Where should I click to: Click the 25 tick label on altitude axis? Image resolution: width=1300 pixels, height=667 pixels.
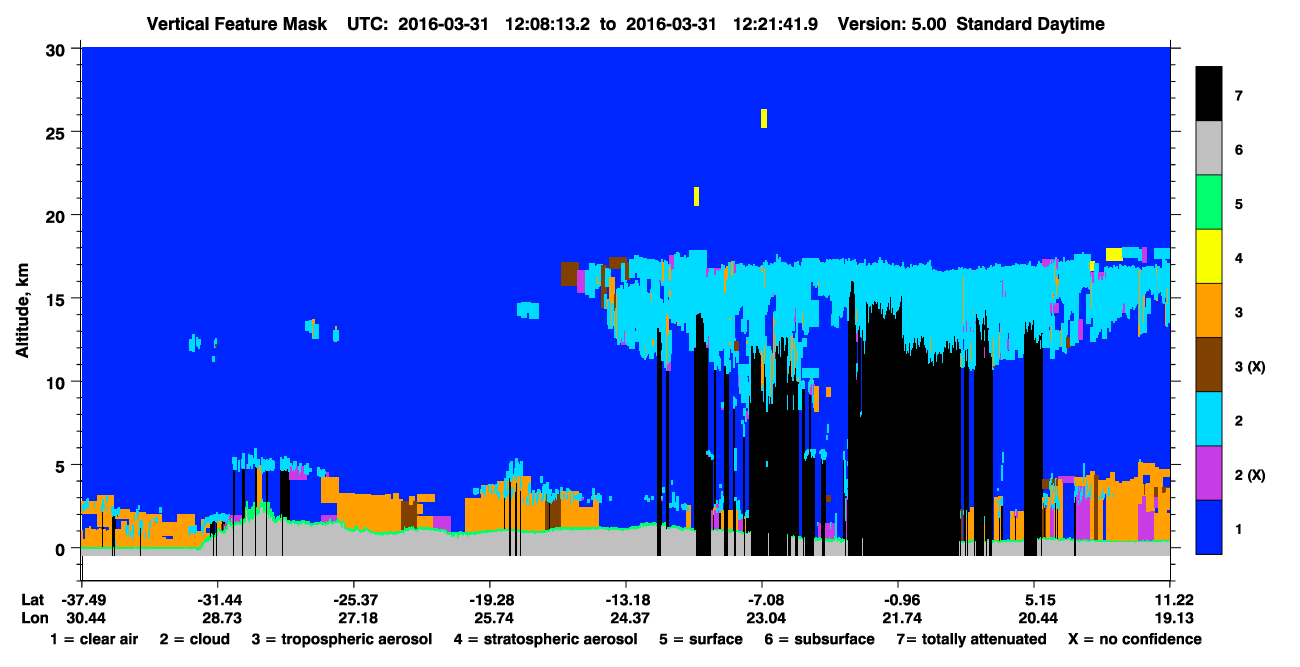[x=57, y=132]
